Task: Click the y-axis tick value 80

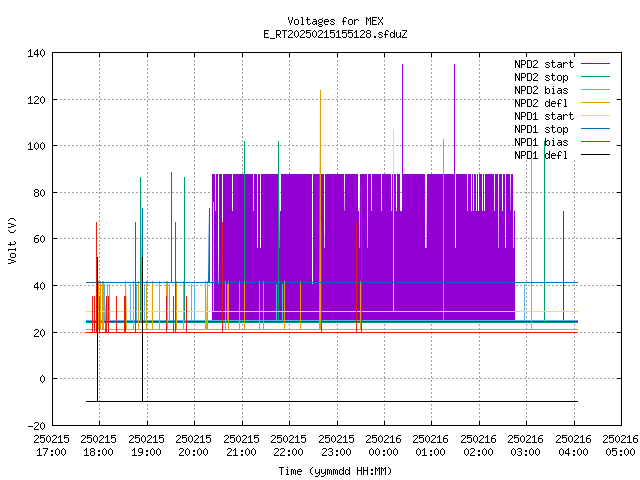Action: [x=39, y=193]
